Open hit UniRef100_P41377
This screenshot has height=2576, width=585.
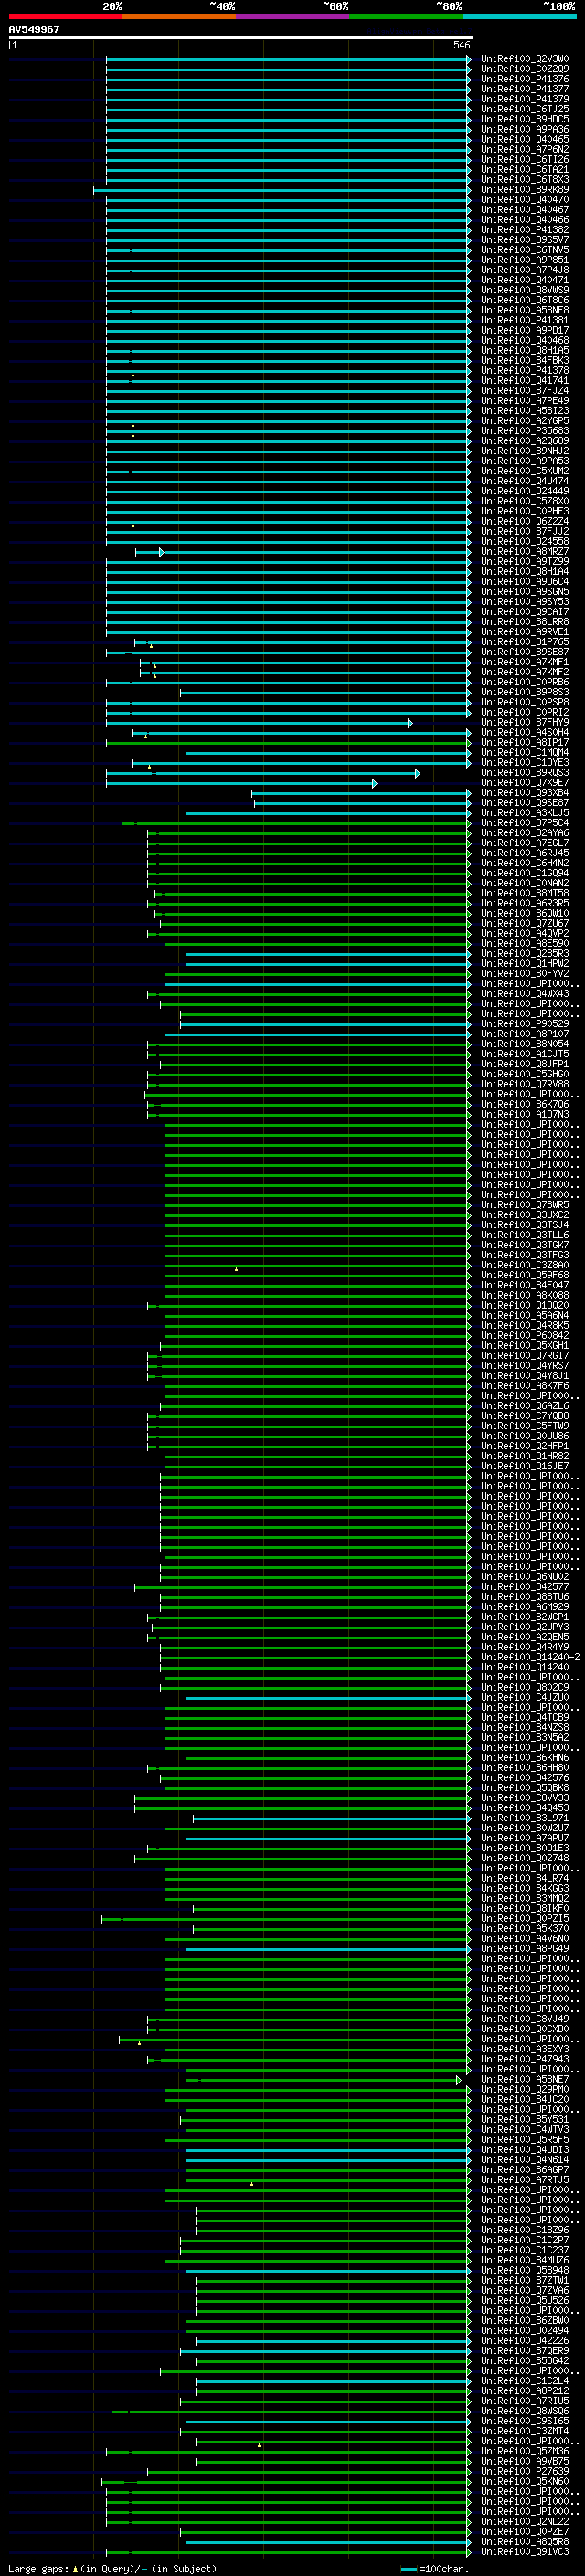[525, 89]
